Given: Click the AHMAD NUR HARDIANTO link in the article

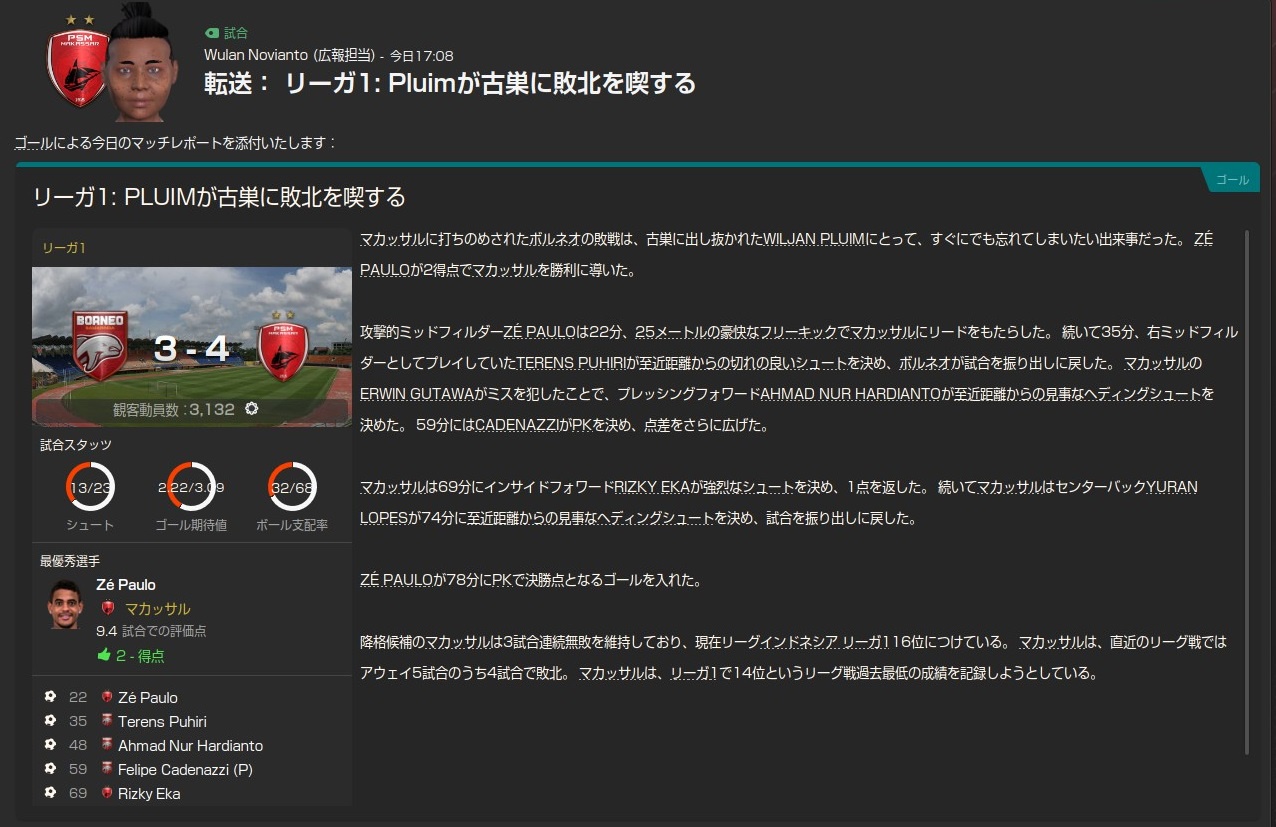Looking at the screenshot, I should click(850, 394).
